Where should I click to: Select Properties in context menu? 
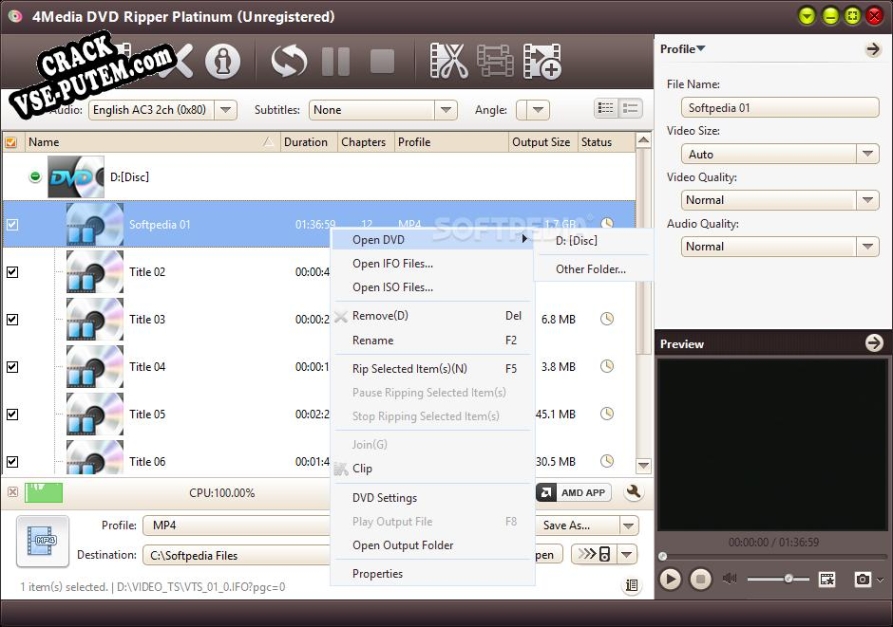click(x=432, y=574)
